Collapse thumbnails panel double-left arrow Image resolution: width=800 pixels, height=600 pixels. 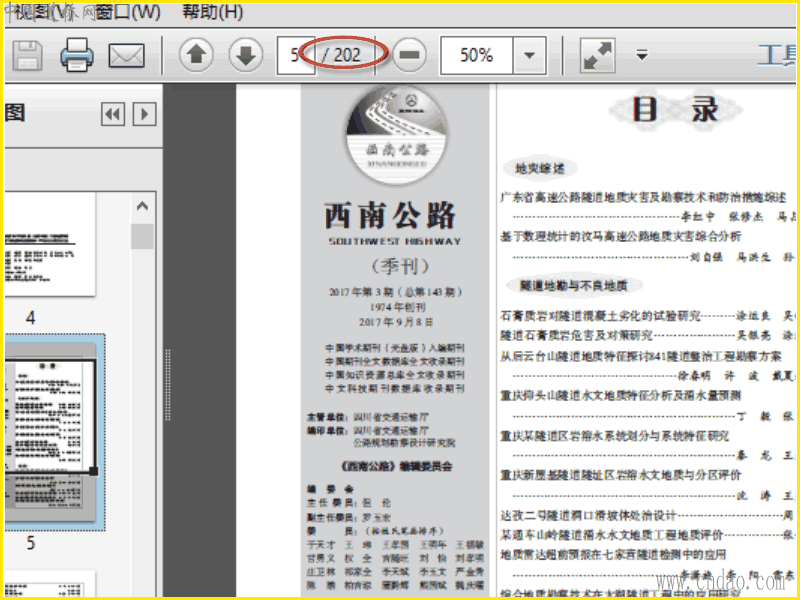113,114
